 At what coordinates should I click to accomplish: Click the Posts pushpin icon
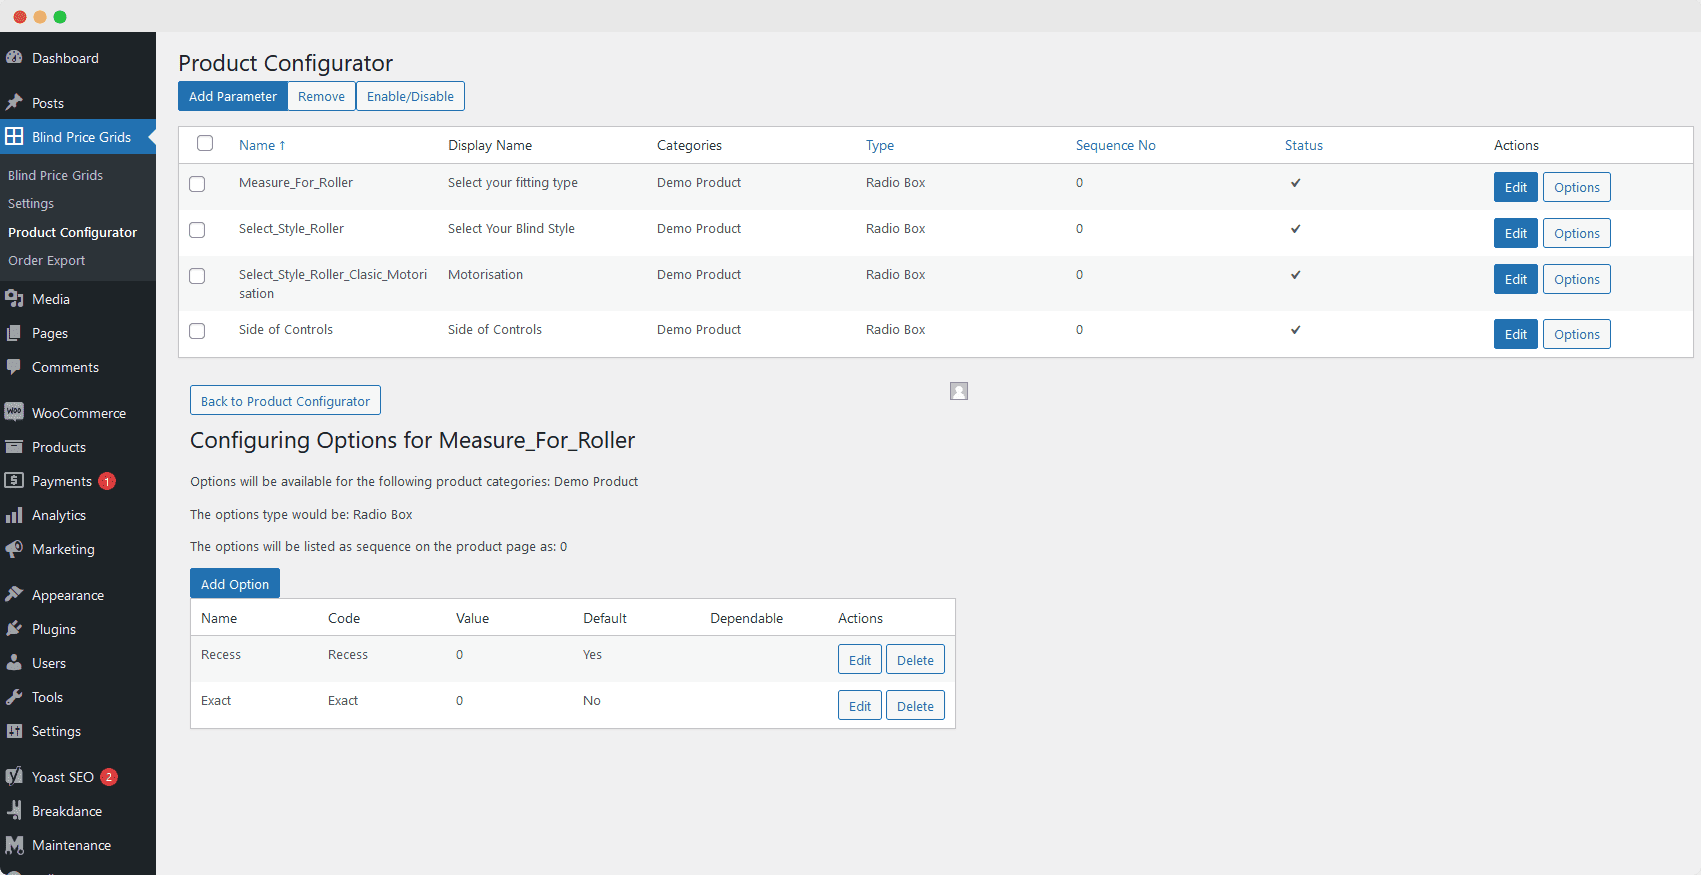click(14, 103)
